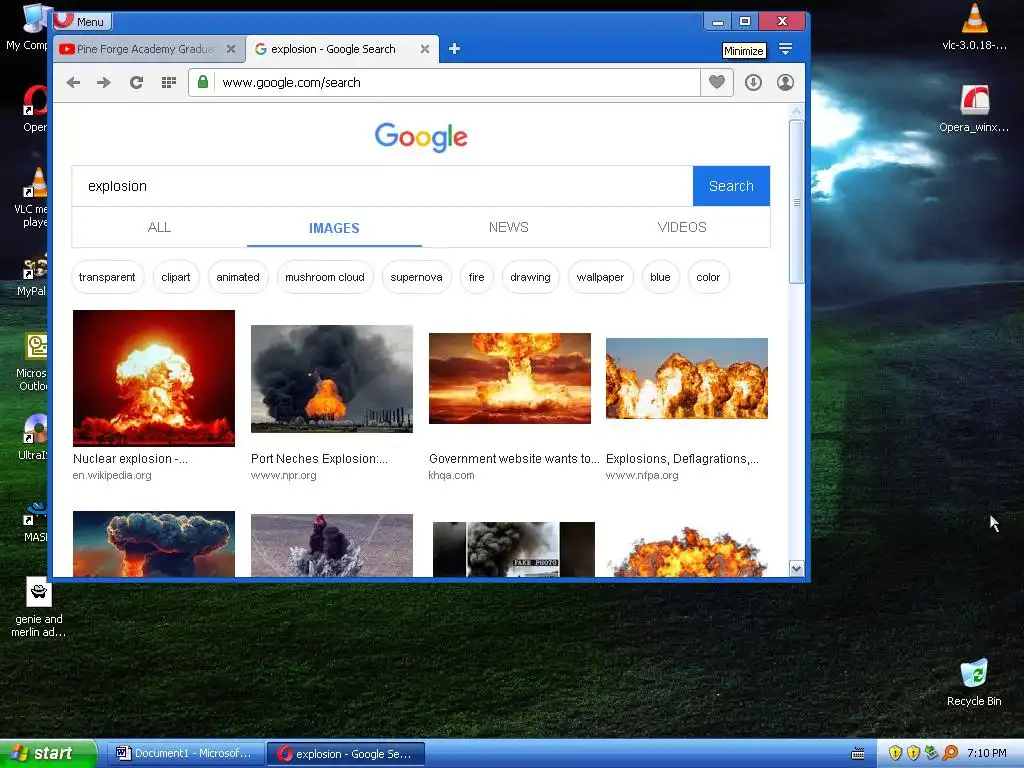Open a new tab with plus button
The image size is (1024, 768).
pos(455,49)
